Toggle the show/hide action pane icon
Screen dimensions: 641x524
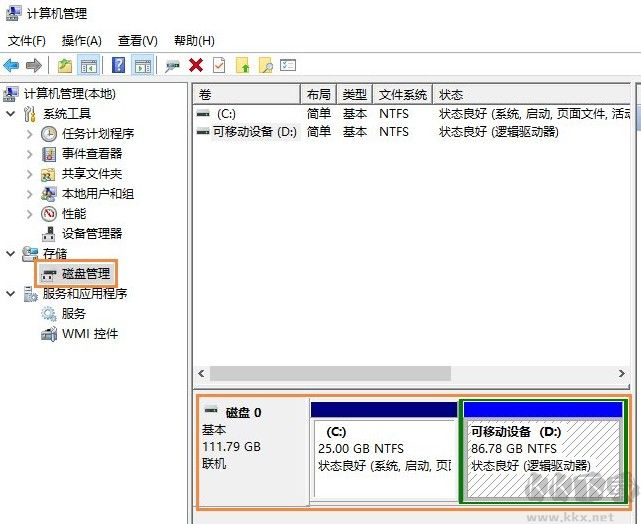pyautogui.click(x=142, y=65)
